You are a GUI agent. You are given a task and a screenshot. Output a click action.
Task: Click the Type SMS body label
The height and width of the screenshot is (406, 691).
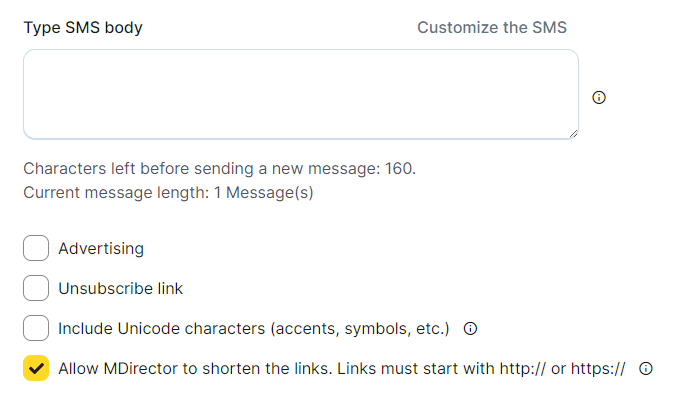(83, 27)
